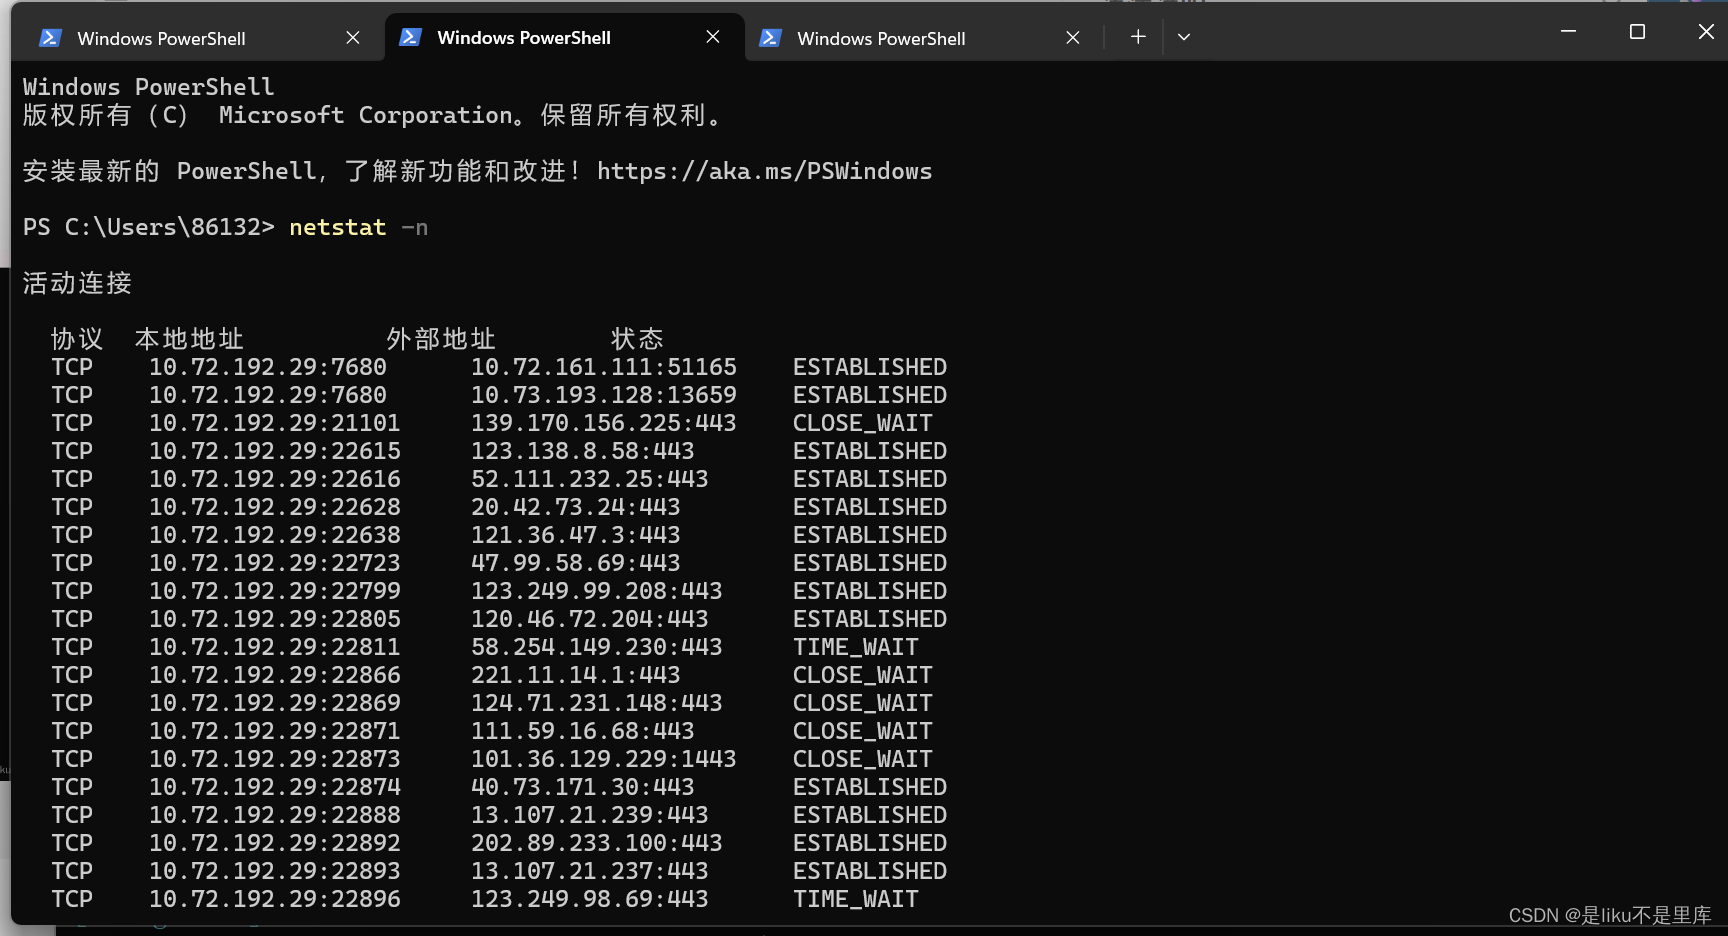Close the third Windows PowerShell tab
Image resolution: width=1728 pixels, height=936 pixels.
tap(1073, 38)
